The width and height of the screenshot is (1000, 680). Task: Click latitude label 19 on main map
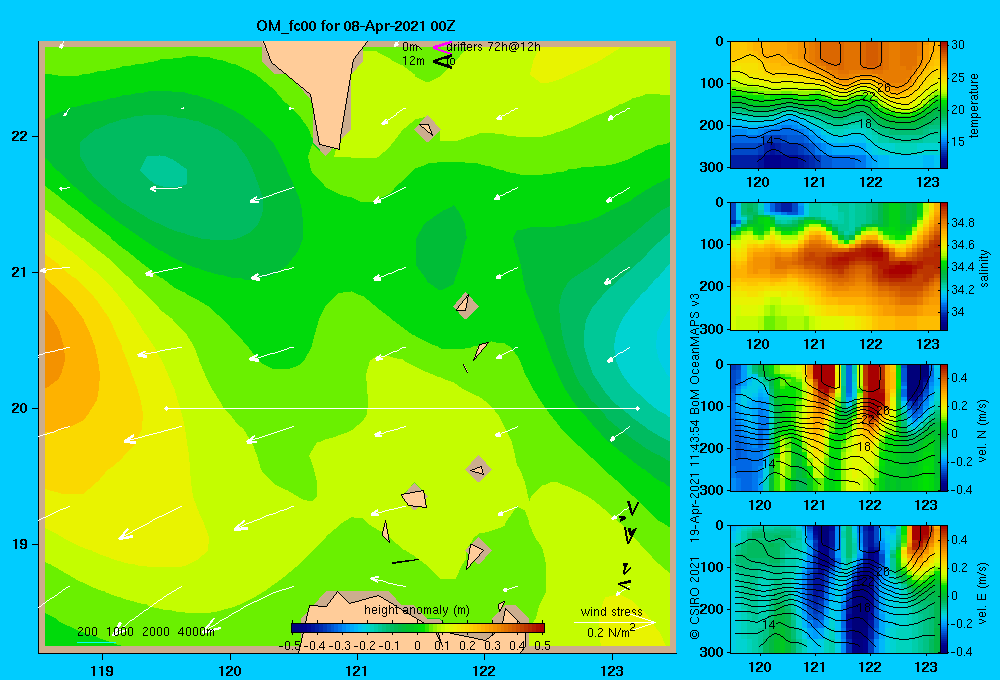[20, 544]
